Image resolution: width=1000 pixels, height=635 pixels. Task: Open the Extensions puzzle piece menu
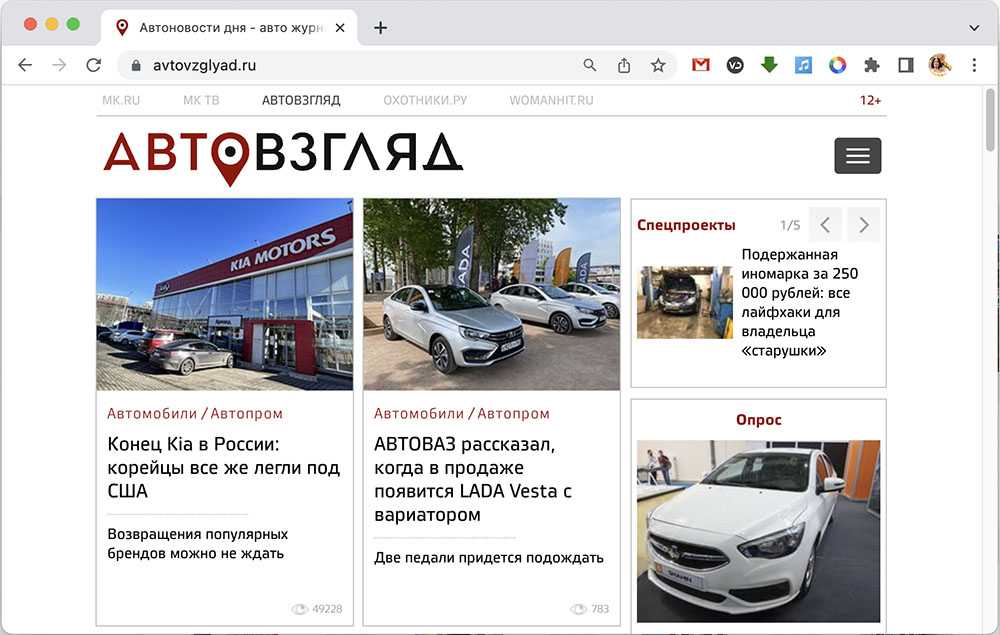point(871,65)
